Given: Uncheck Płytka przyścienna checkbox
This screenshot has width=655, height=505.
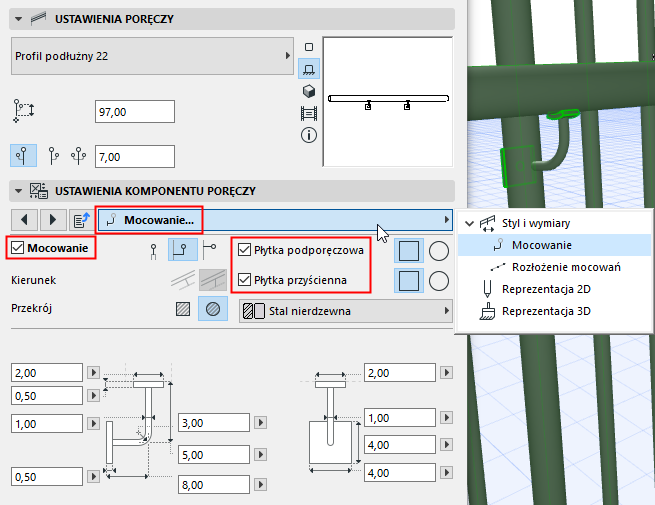Looking at the screenshot, I should tap(244, 279).
